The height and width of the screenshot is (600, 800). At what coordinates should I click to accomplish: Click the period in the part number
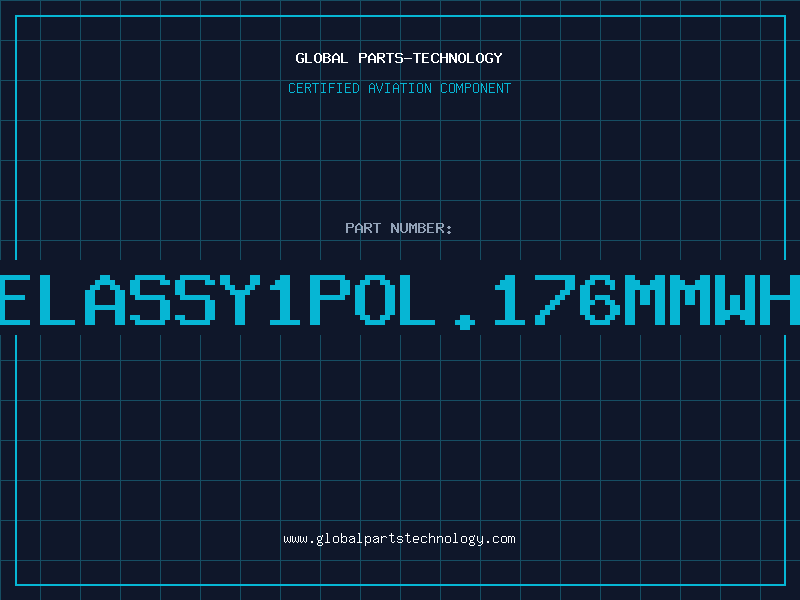[465, 322]
